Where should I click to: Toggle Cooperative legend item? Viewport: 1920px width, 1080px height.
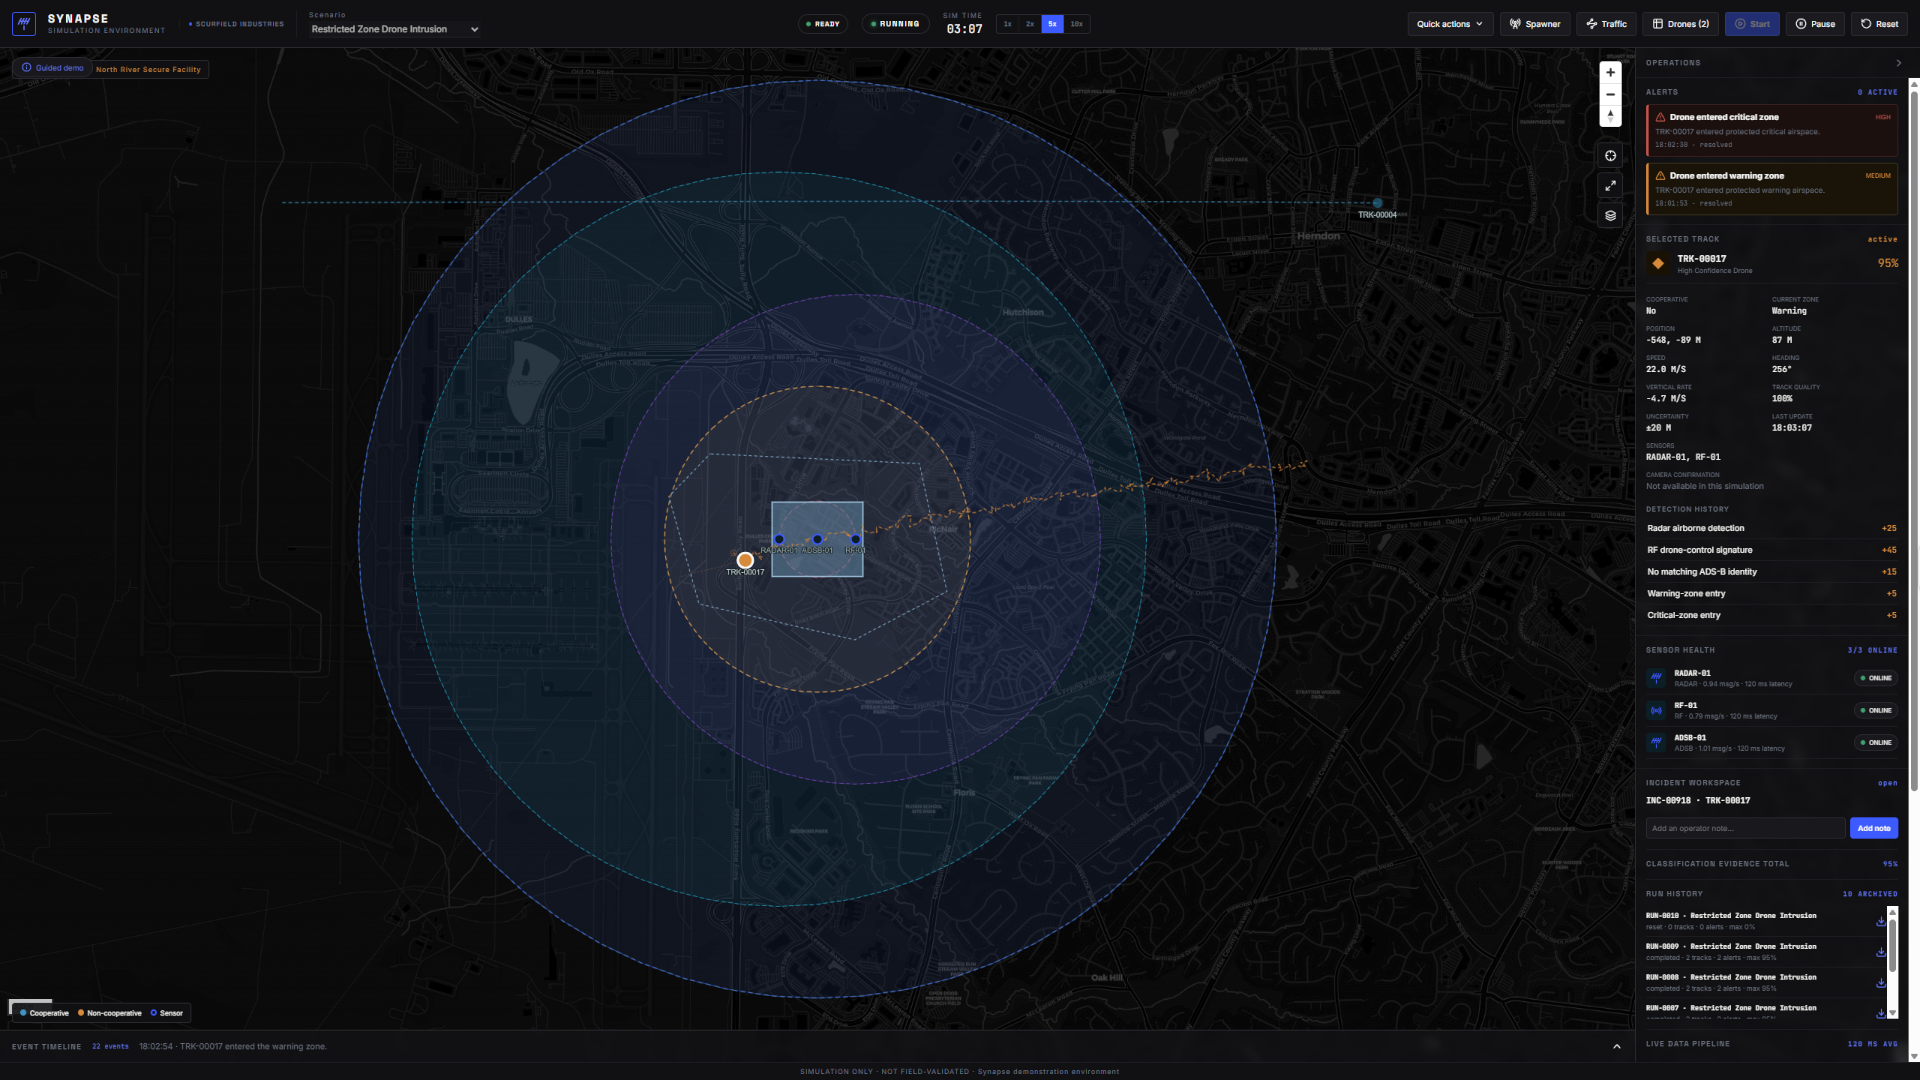tap(44, 1013)
